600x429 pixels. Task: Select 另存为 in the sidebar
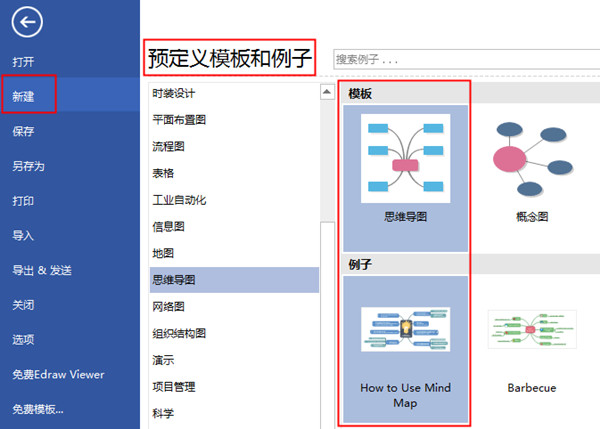[x=28, y=166]
